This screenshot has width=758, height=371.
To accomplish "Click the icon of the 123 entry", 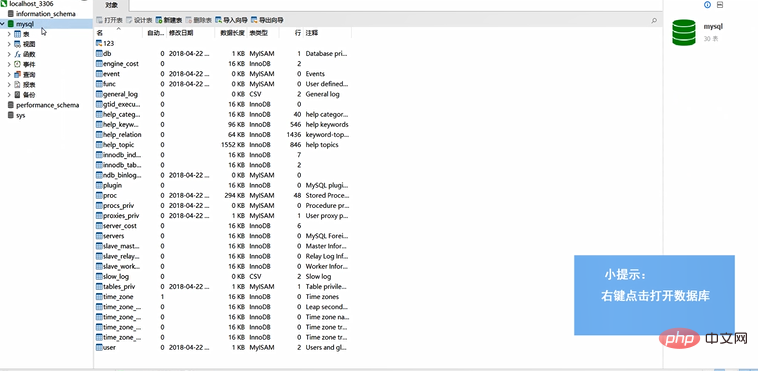I will 100,44.
